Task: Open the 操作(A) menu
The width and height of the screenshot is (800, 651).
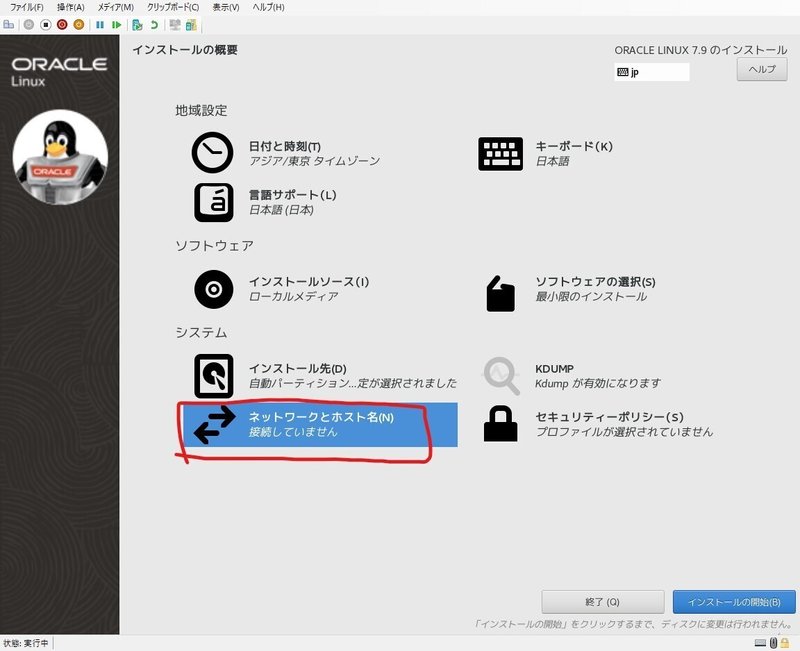Action: (x=71, y=7)
